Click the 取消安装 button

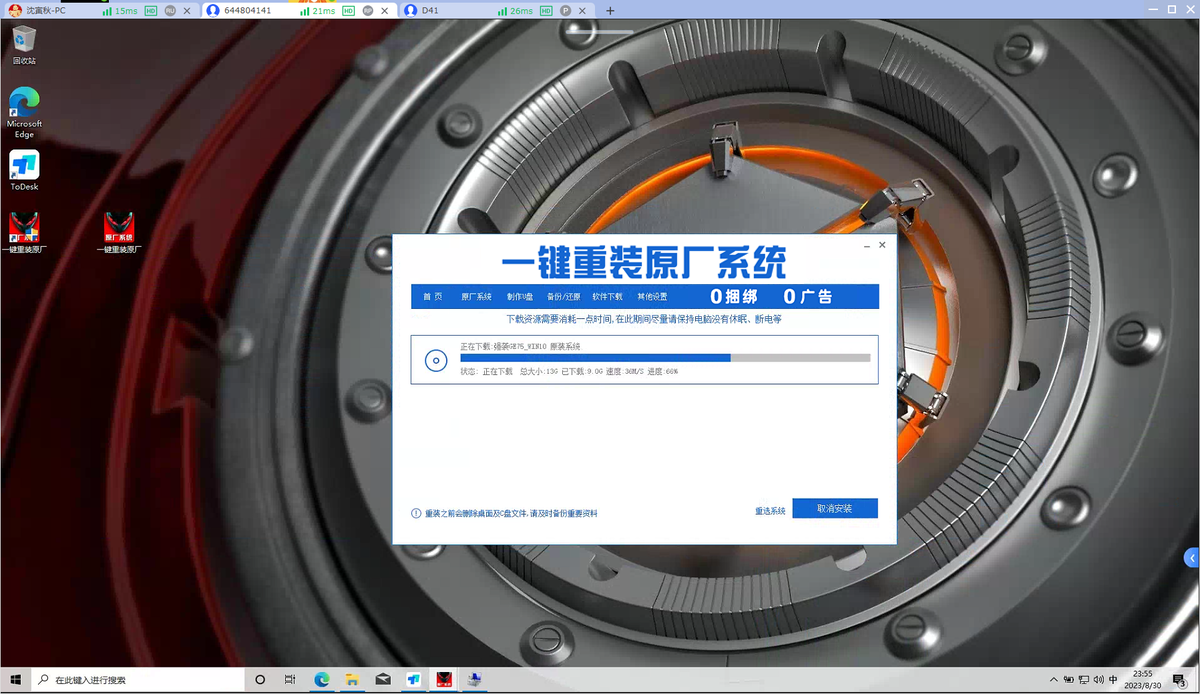click(x=835, y=509)
